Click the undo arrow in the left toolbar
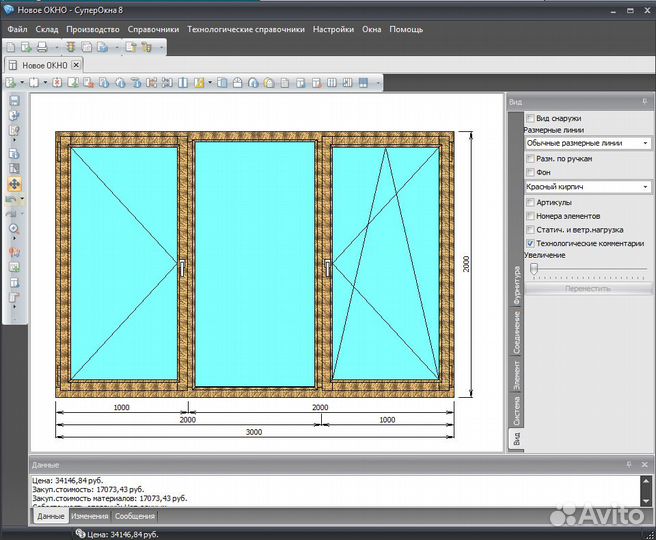656x540 pixels. coord(12,199)
